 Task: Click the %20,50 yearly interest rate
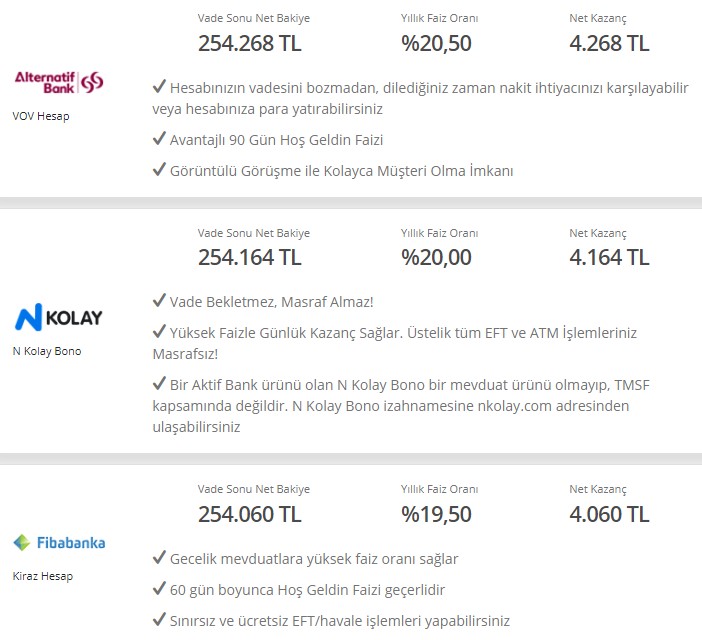436,43
